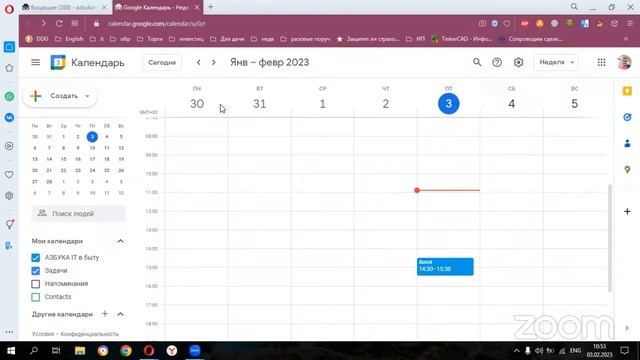Collapse the Мои календари section
This screenshot has height=360, width=640.
tap(120, 241)
